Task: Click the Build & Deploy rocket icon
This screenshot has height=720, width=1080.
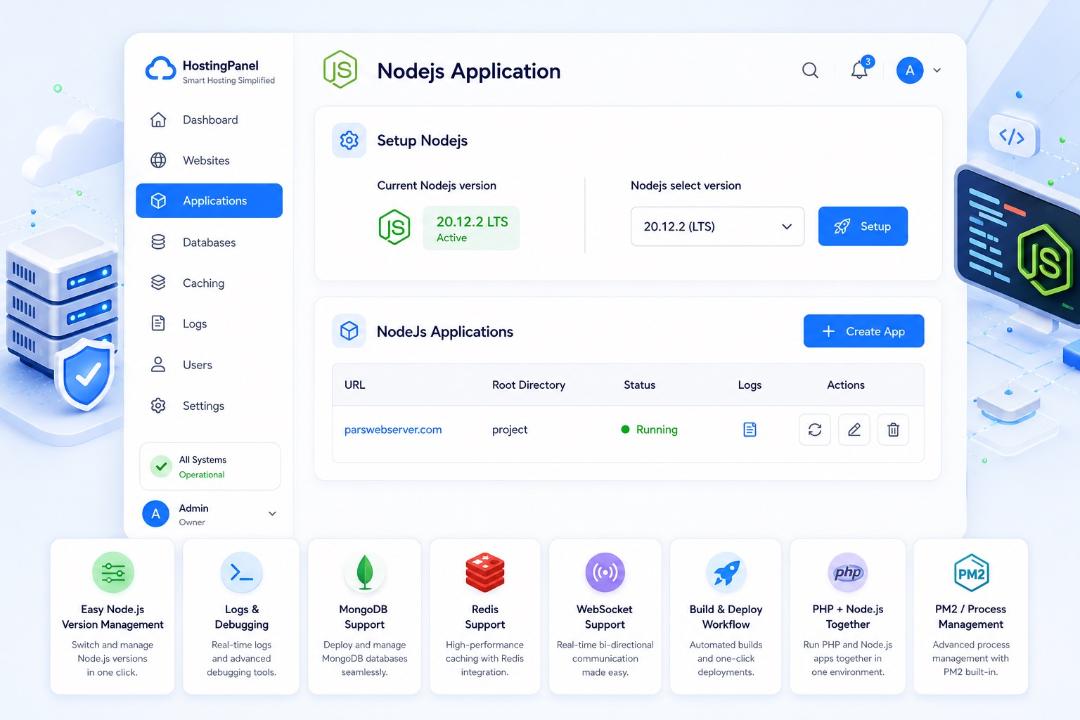Action: 726,573
